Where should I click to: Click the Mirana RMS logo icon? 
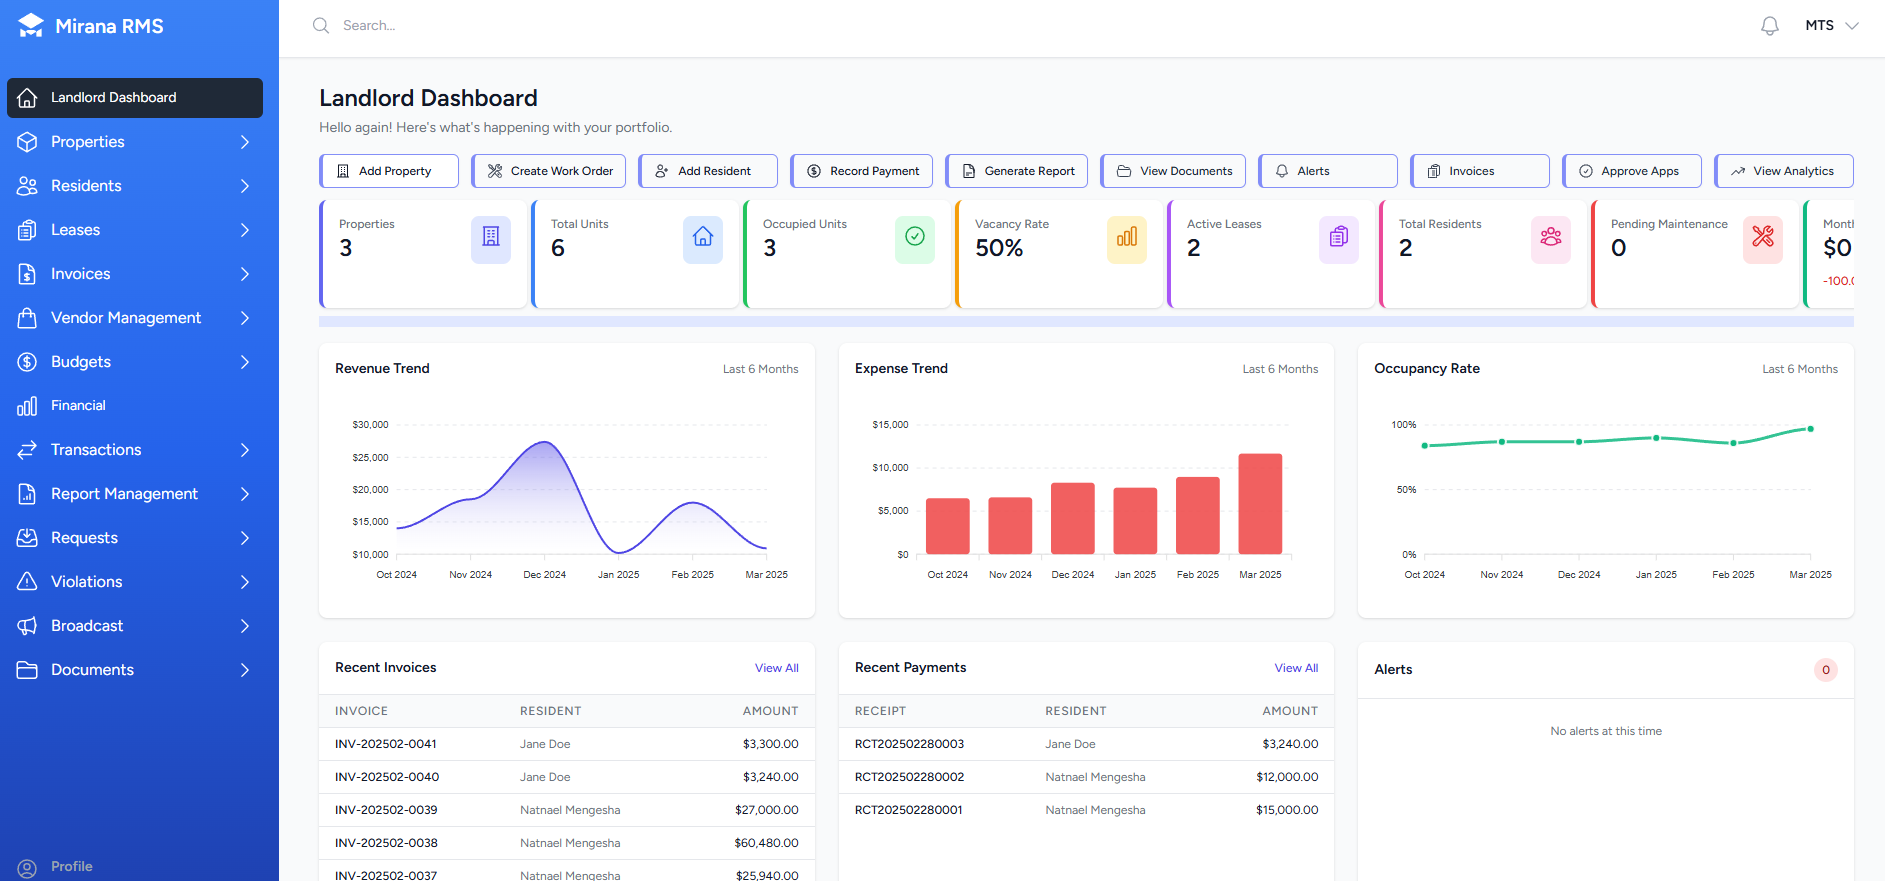31,26
